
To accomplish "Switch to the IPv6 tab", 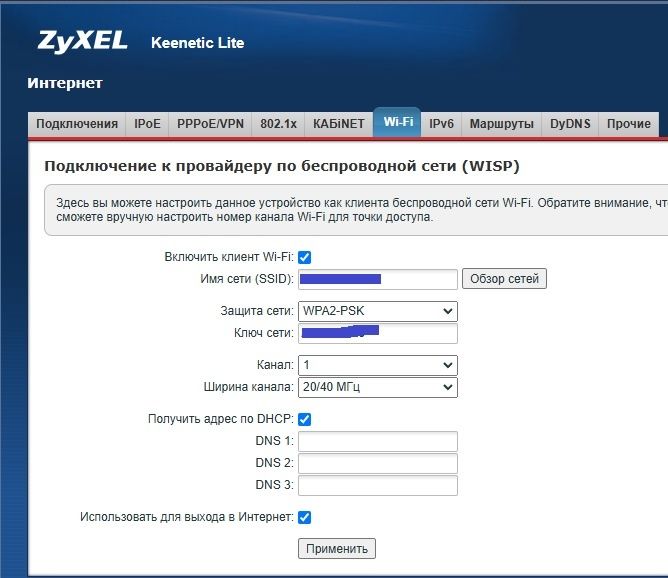I will coord(441,124).
